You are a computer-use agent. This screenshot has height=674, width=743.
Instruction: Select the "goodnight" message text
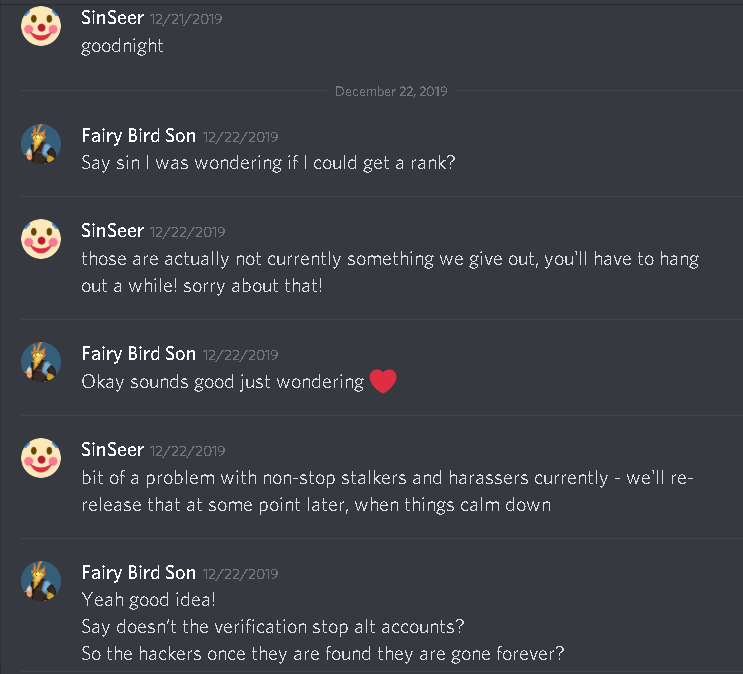pos(122,46)
